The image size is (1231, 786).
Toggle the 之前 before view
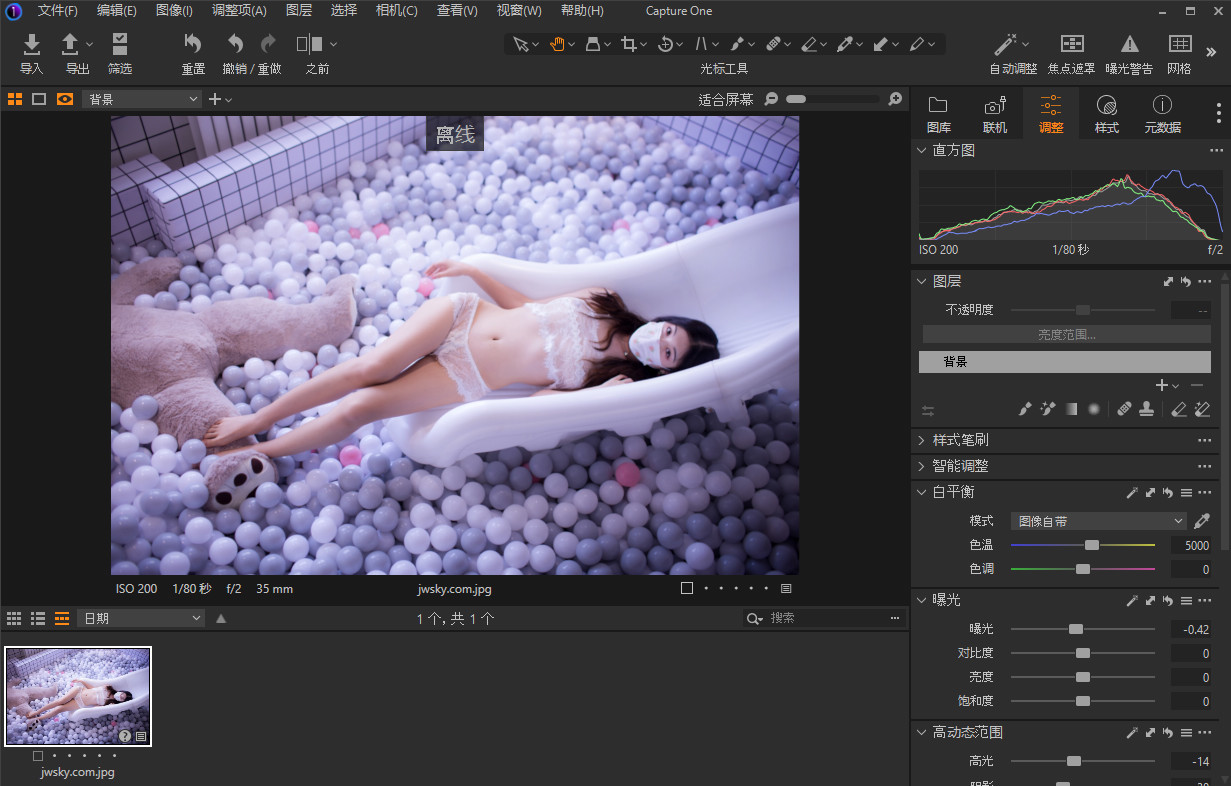pyautogui.click(x=310, y=44)
